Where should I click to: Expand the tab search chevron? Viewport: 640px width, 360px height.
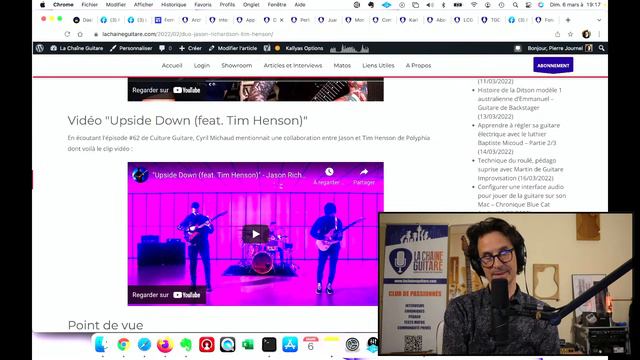[599, 20]
